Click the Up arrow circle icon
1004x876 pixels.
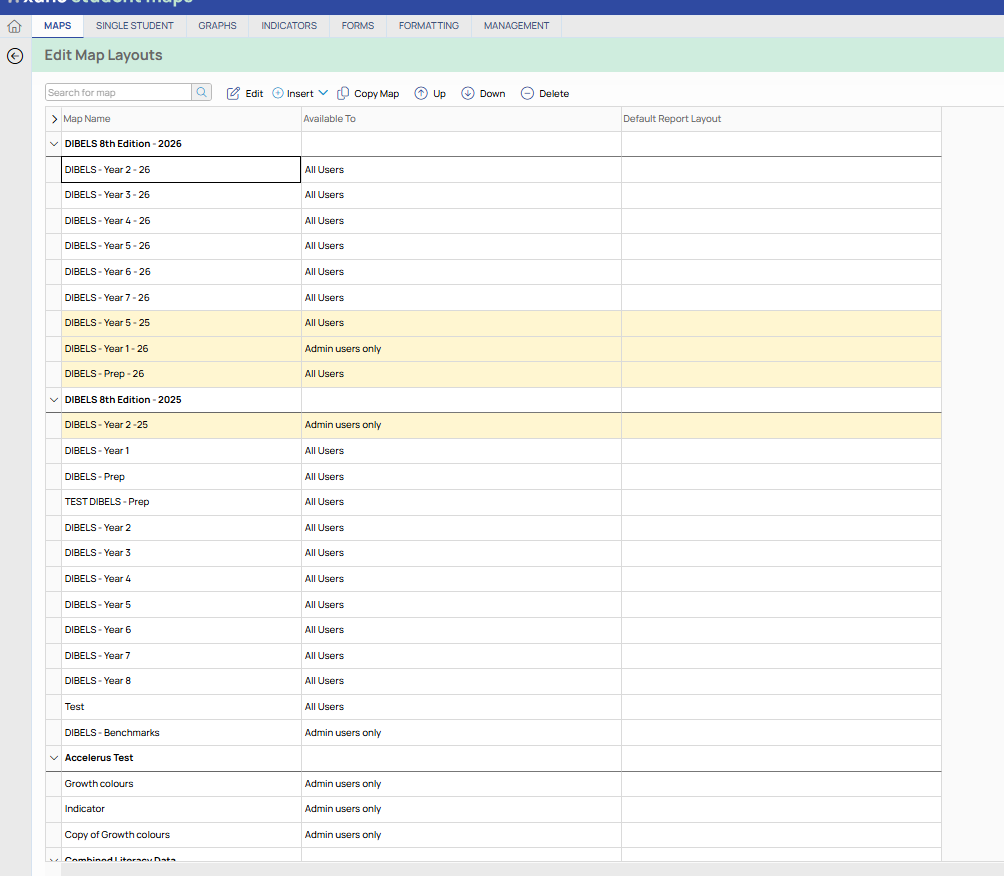pos(421,93)
